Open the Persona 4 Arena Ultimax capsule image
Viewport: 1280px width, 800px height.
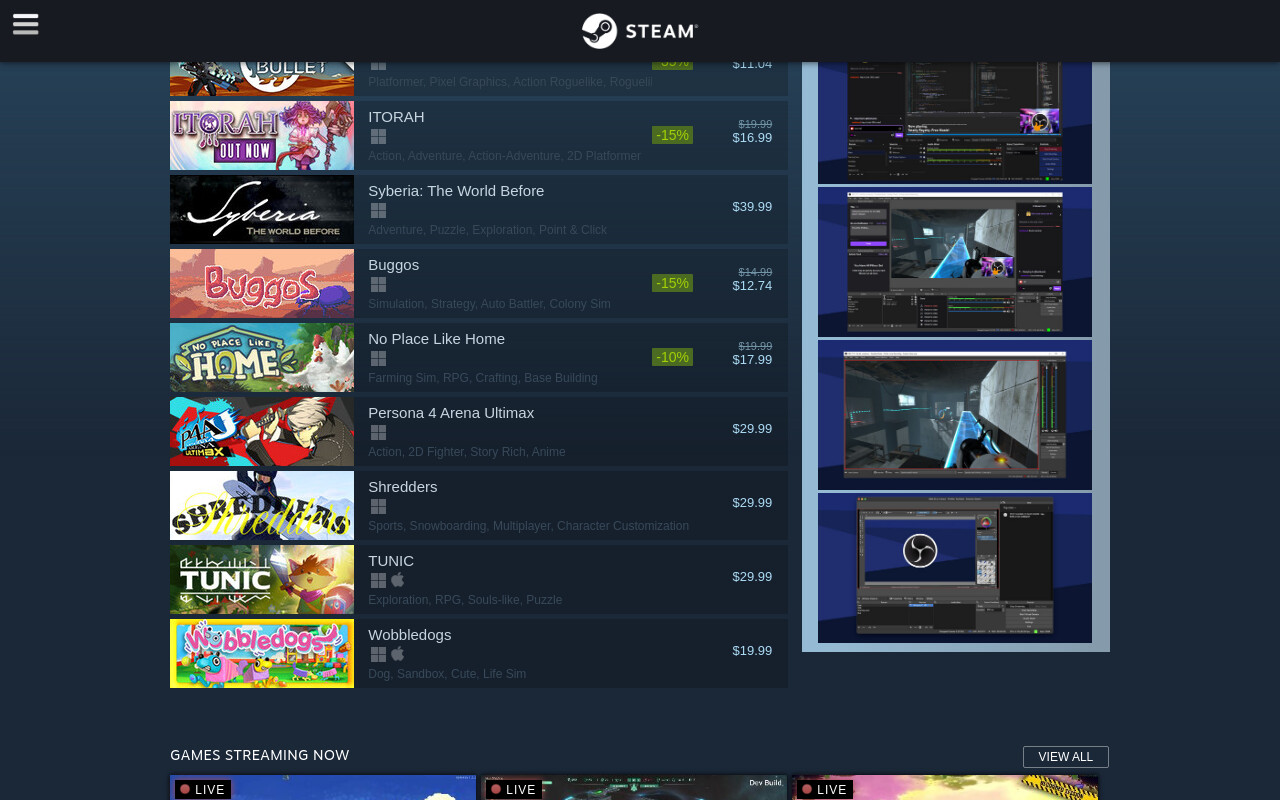point(262,431)
